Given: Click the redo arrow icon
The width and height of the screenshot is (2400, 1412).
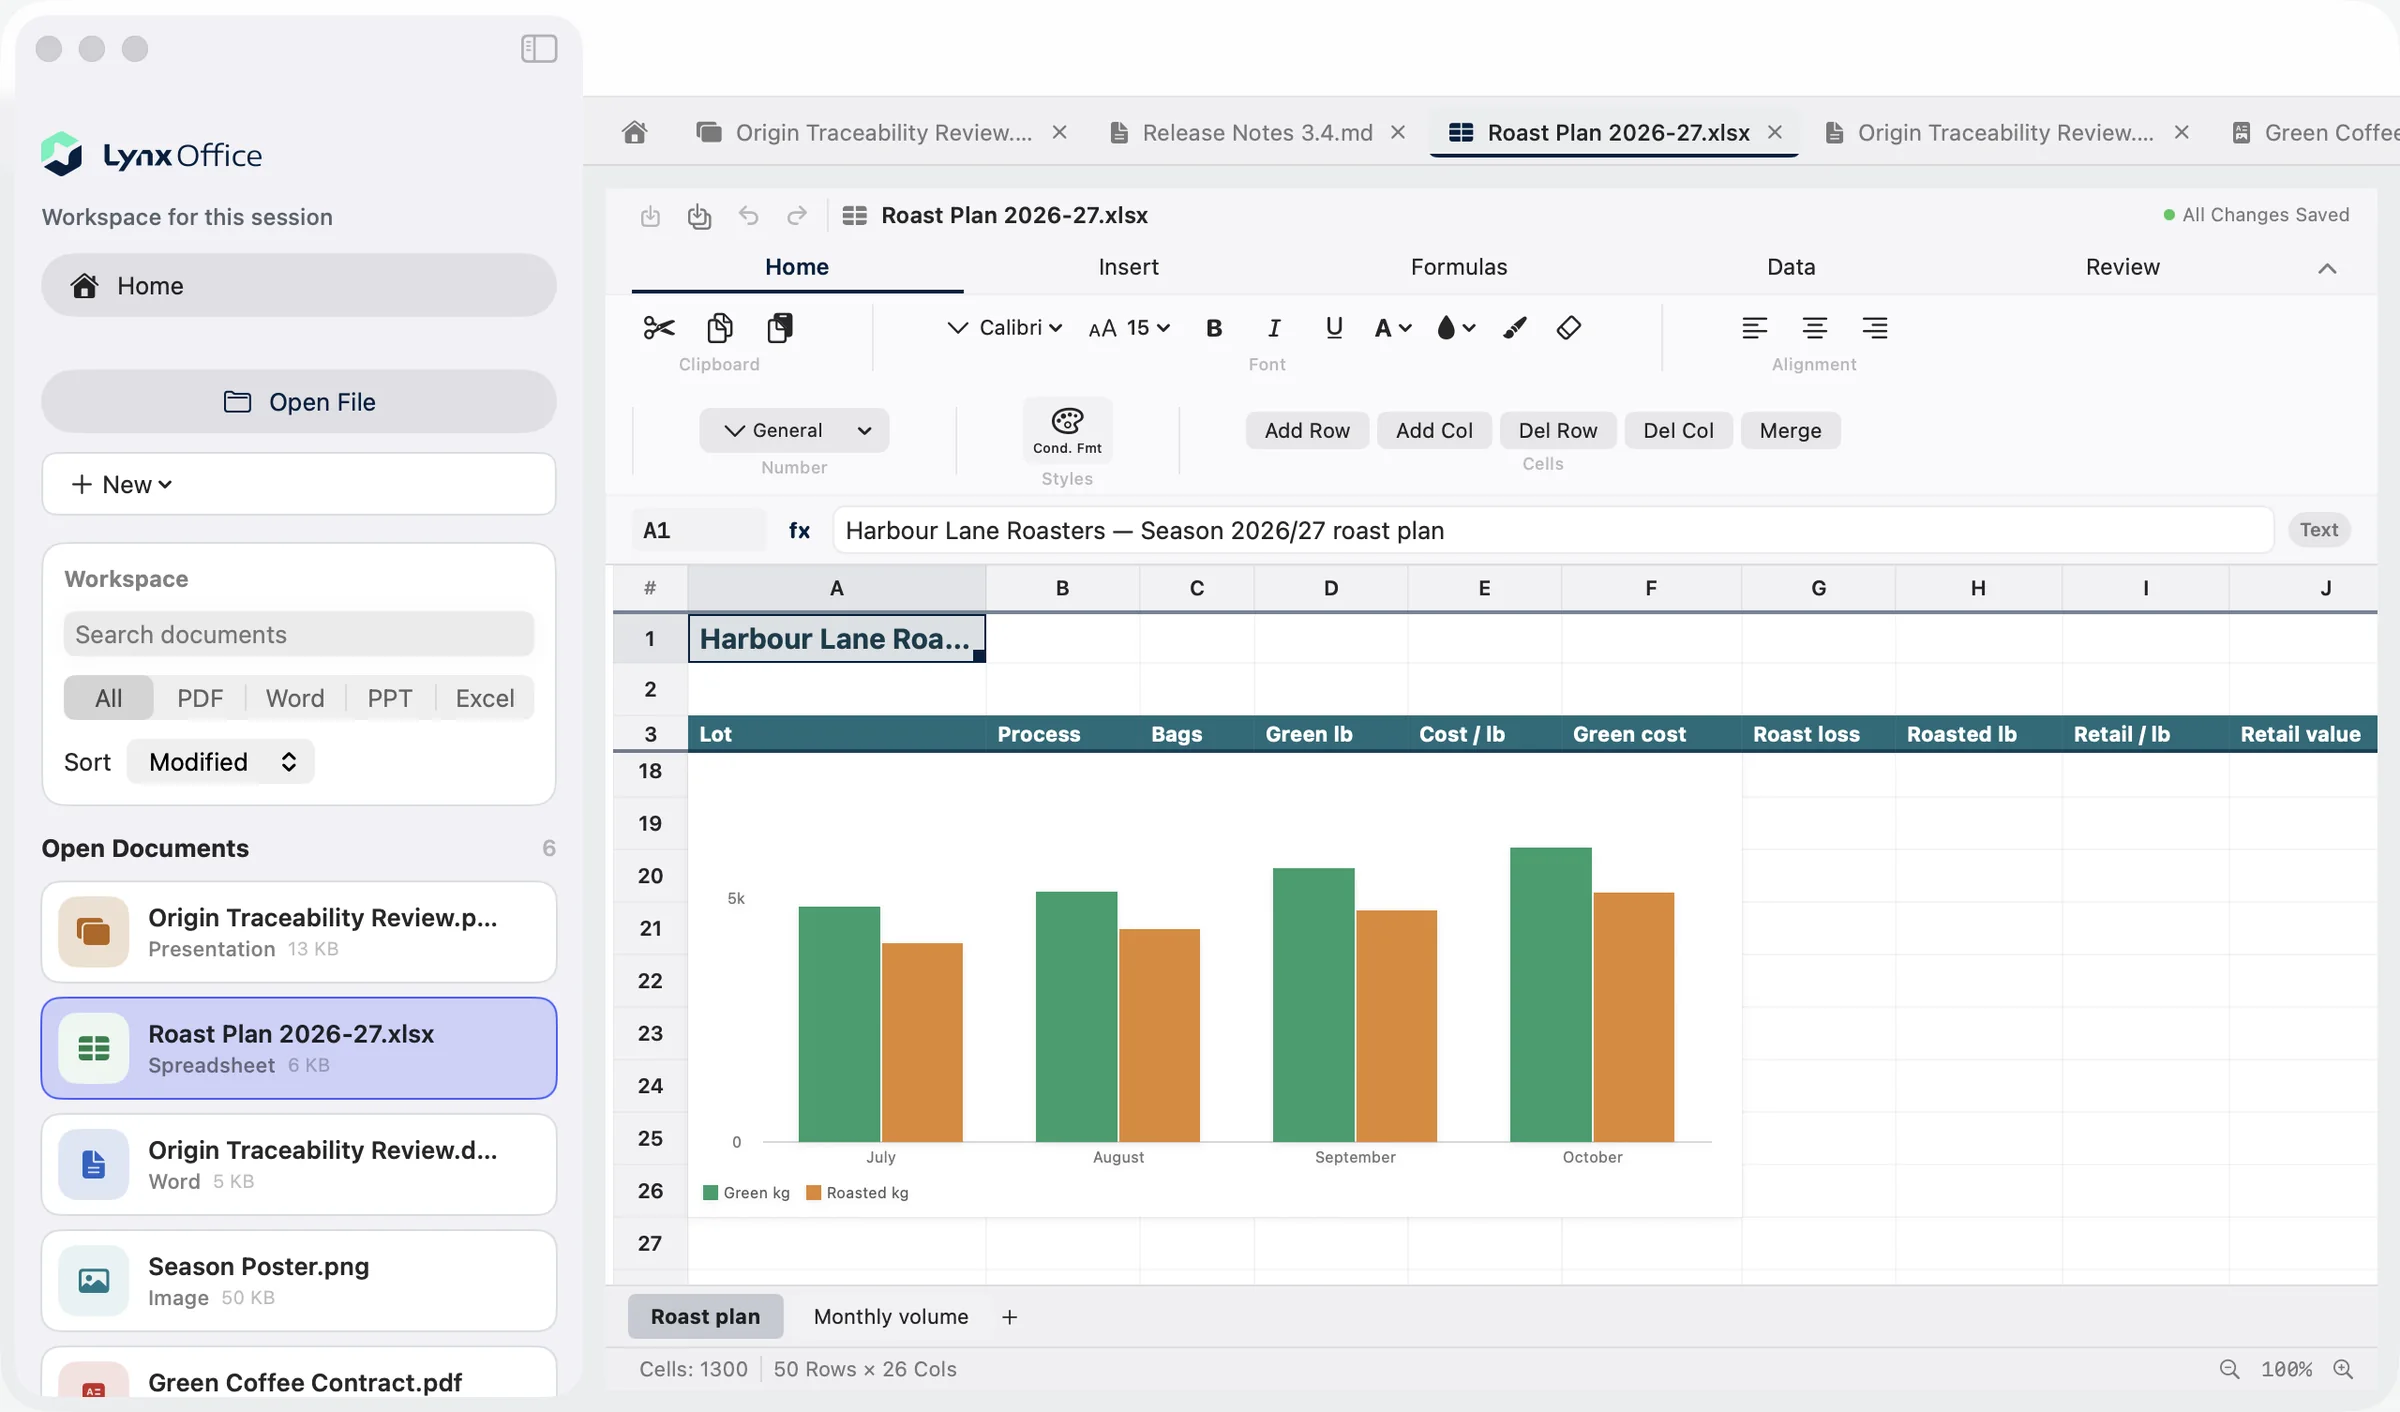Looking at the screenshot, I should click(797, 216).
